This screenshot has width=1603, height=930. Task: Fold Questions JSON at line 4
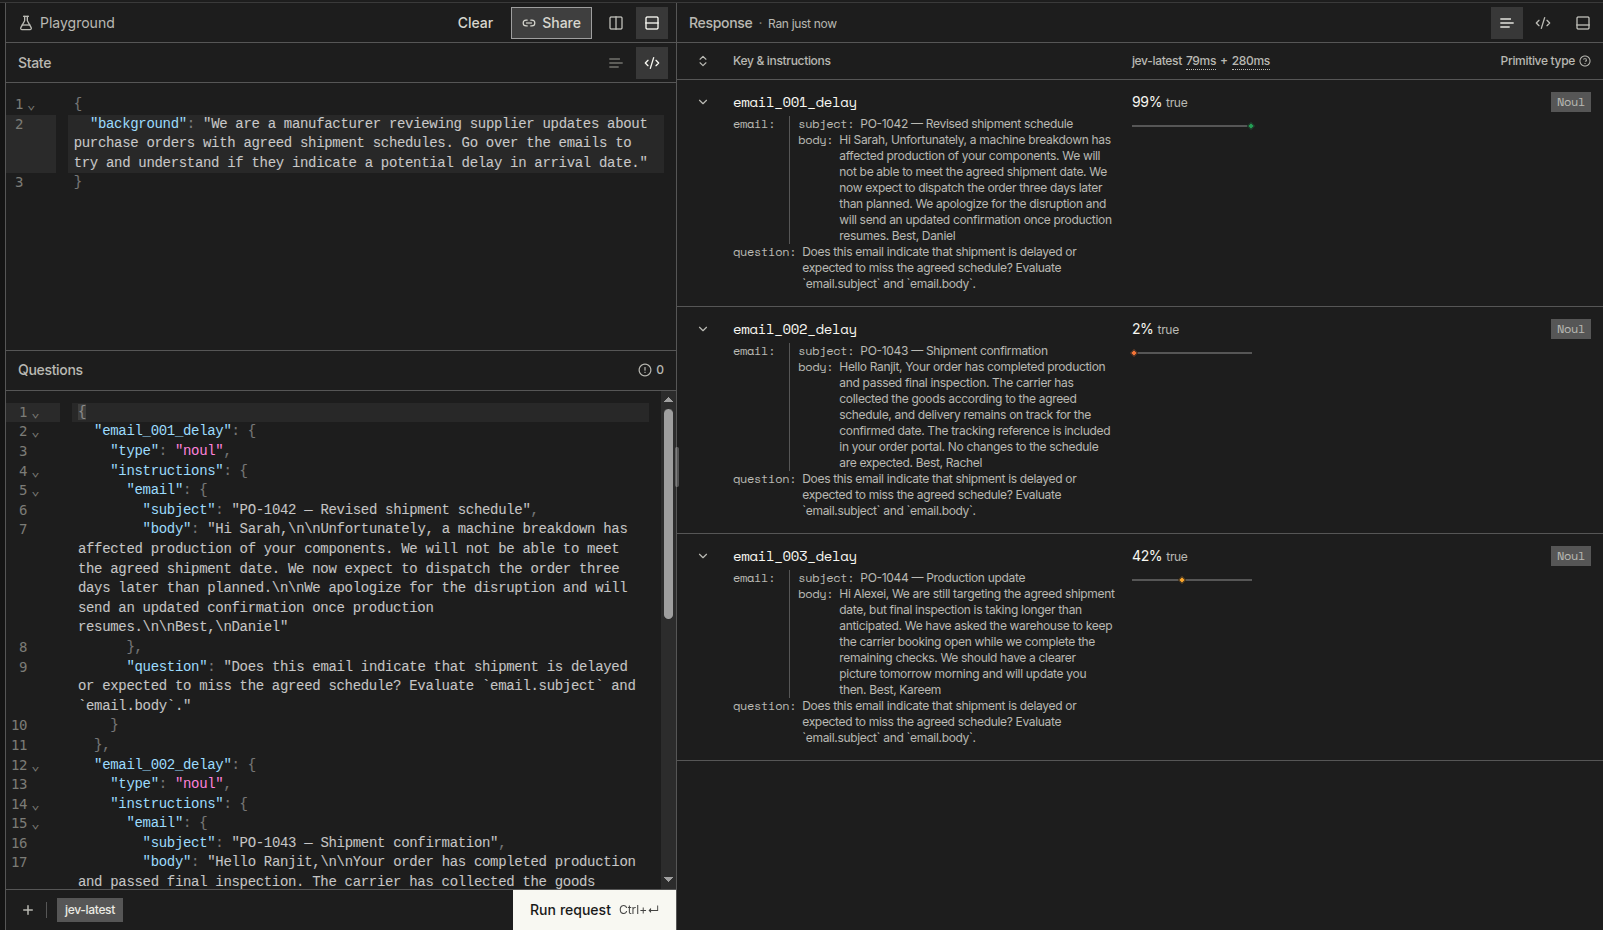(x=35, y=473)
